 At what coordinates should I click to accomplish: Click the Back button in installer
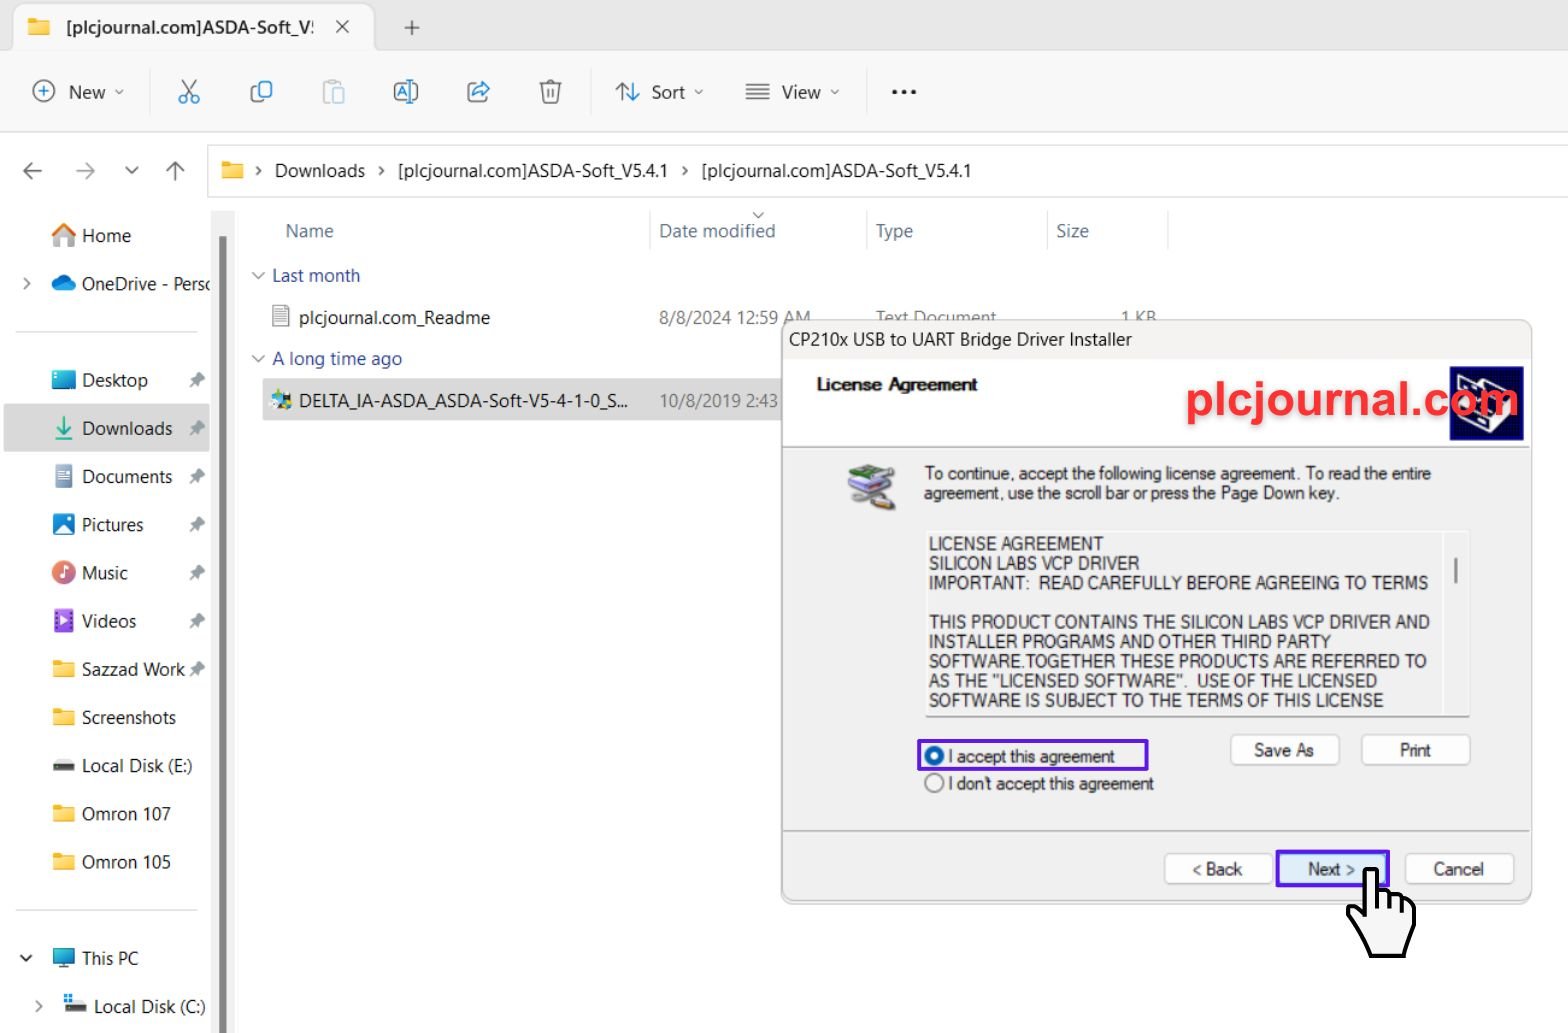click(1216, 869)
